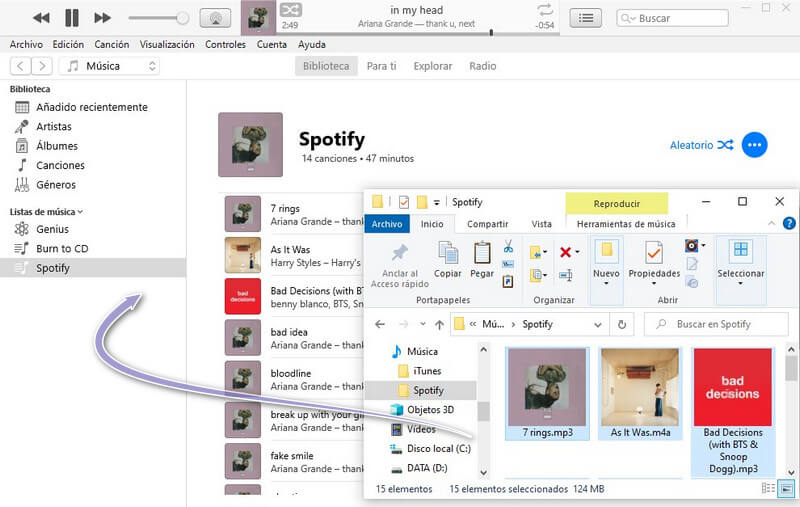
Task: Select the bad idea song row
Action: 292,338
